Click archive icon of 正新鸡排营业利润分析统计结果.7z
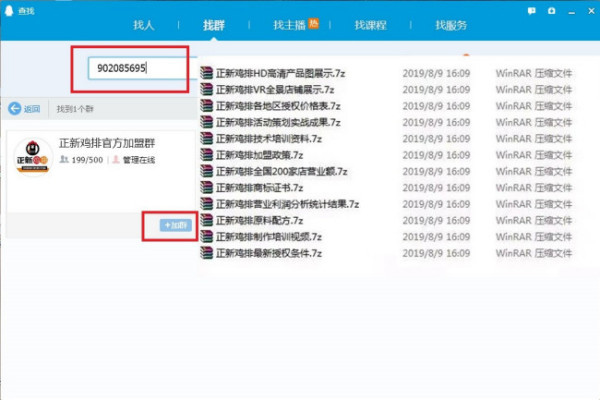Viewport: 600px width, 400px height. (207, 204)
